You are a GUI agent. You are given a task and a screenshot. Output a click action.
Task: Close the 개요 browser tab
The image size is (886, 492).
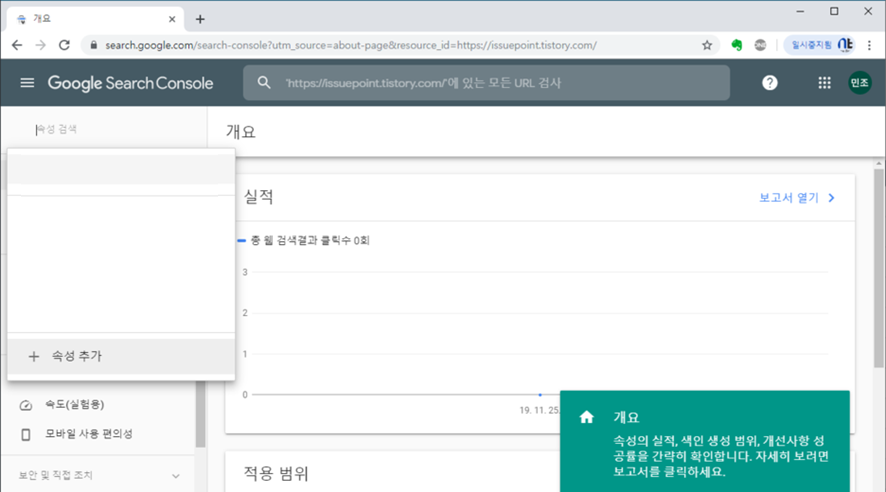(x=172, y=19)
